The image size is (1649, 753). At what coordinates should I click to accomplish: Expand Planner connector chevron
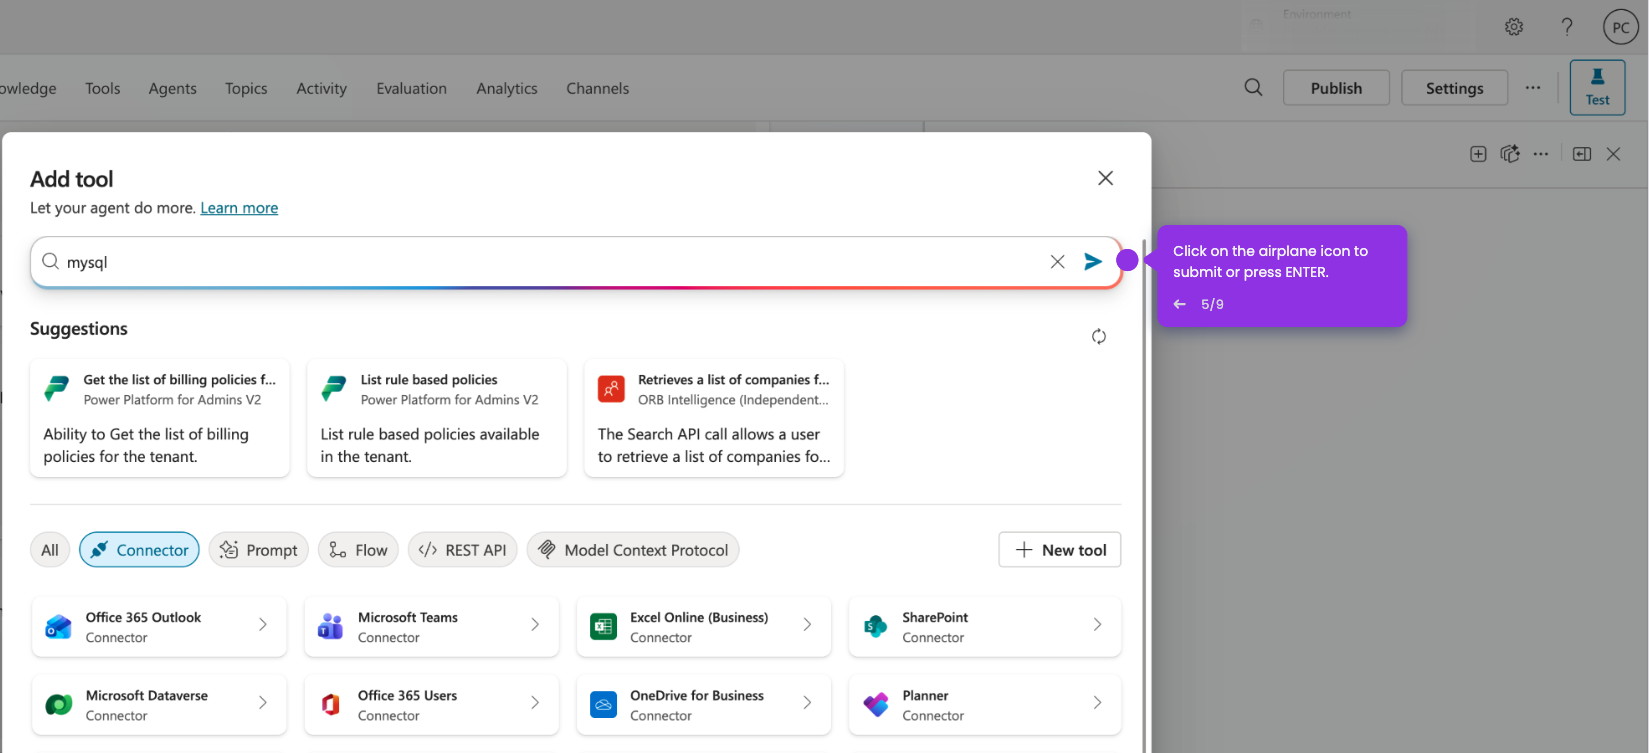pyautogui.click(x=1097, y=703)
